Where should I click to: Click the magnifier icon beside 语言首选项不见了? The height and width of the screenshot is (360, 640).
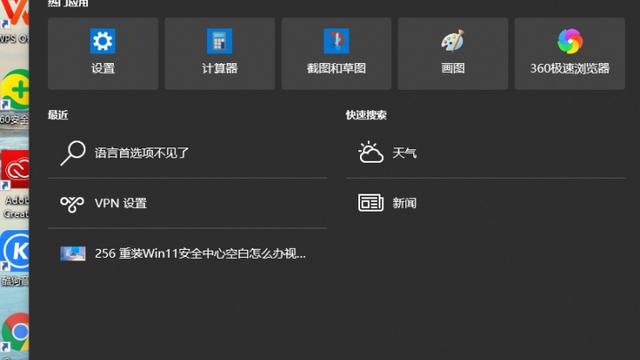73,153
